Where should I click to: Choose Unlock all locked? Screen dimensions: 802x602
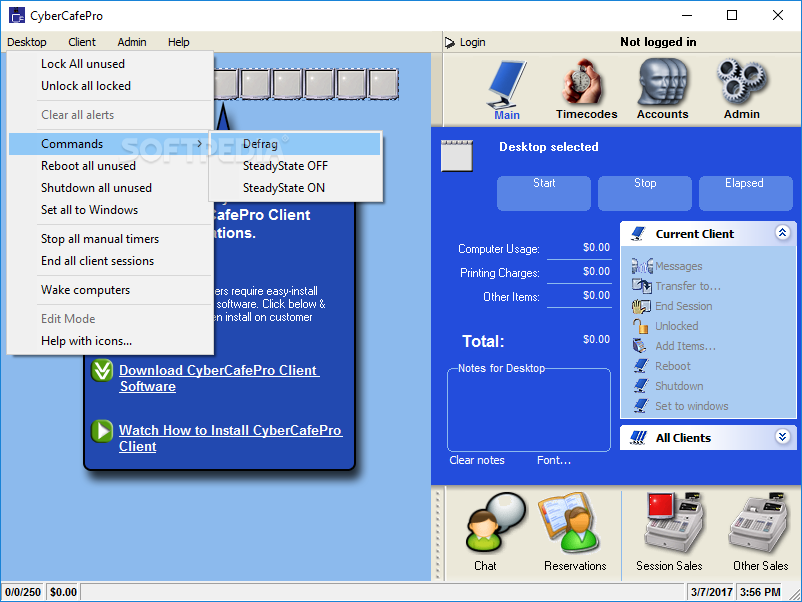pos(110,86)
